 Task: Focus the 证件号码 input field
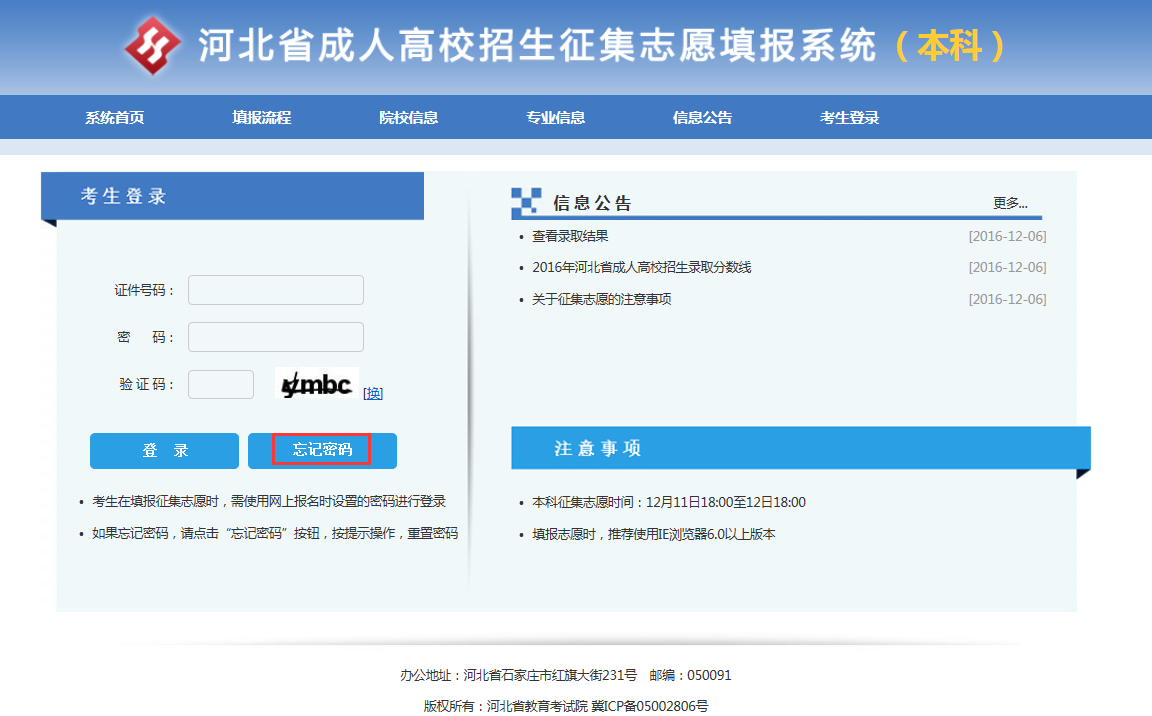coord(276,290)
